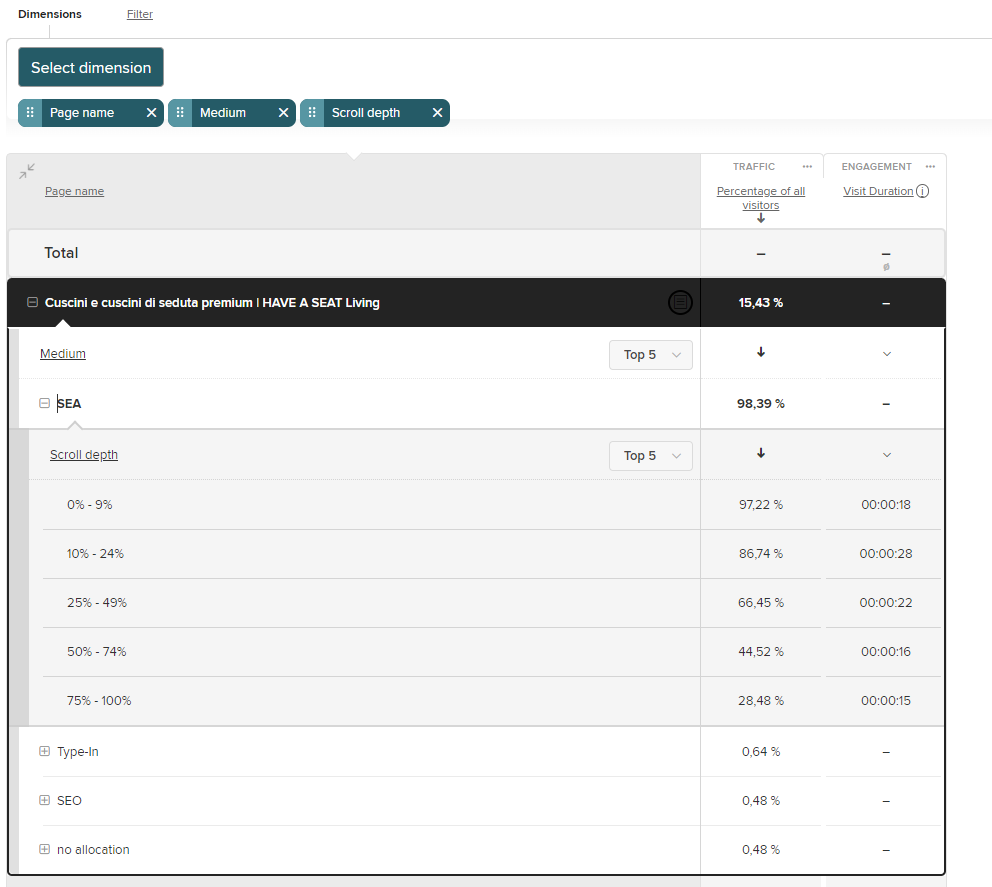Click the descending sort arrow under visitors header
The width and height of the screenshot is (992, 887).
[x=761, y=218]
